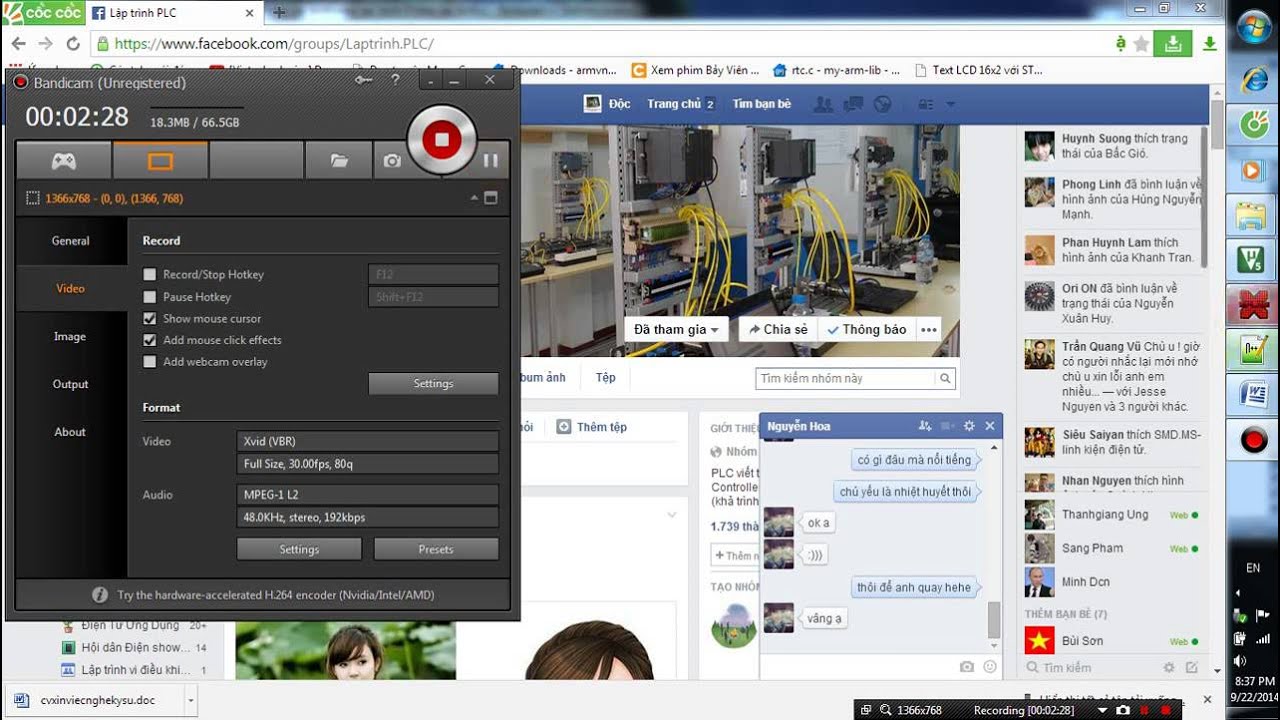Enable Pause Hotkey checkbox
The height and width of the screenshot is (720, 1280).
[x=150, y=297]
